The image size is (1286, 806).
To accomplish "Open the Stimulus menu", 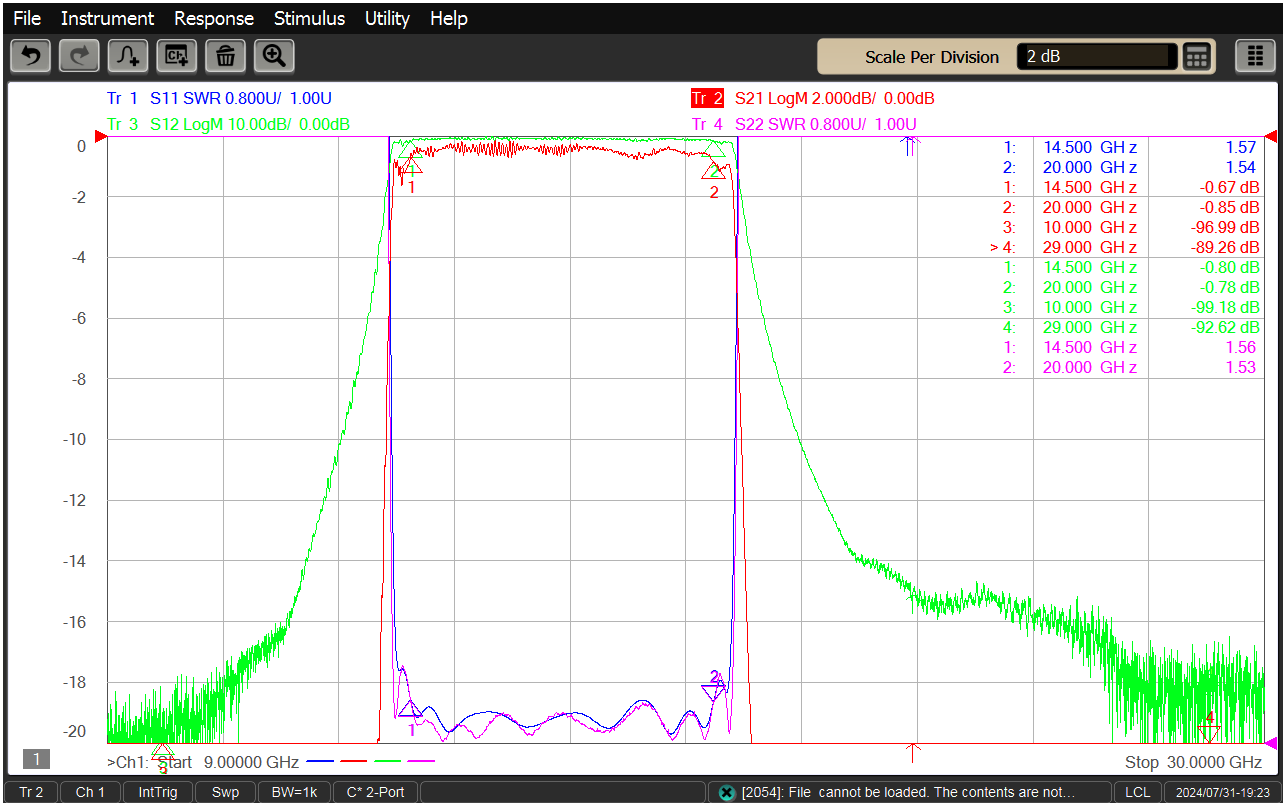I will (309, 18).
